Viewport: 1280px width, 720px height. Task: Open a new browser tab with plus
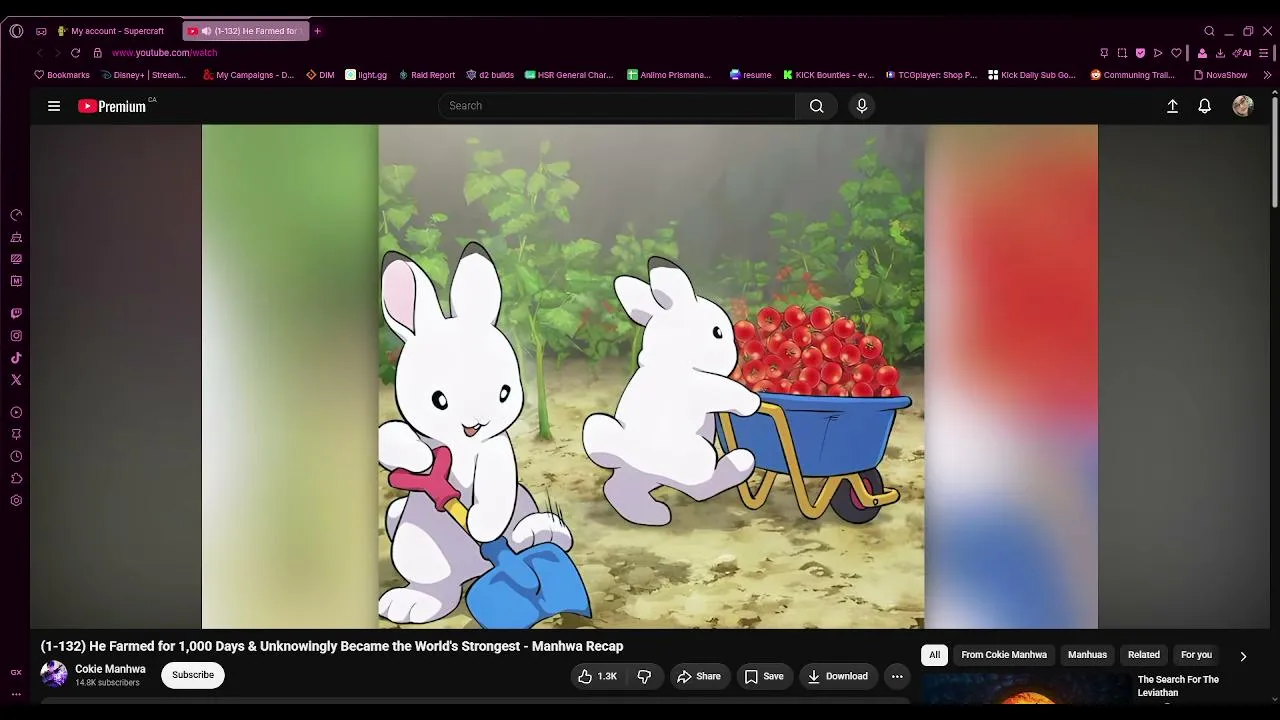pos(318,31)
